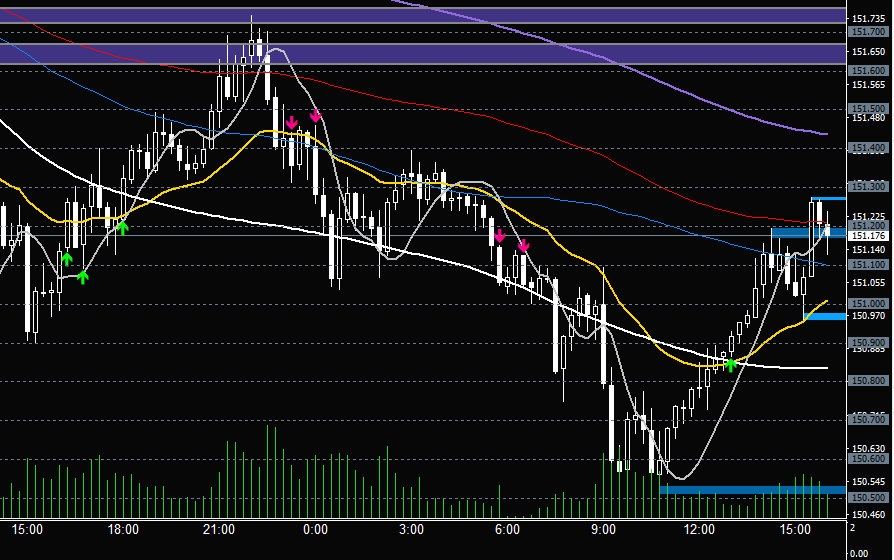
Task: Select the 12:00 time axis label
Action: (699, 530)
